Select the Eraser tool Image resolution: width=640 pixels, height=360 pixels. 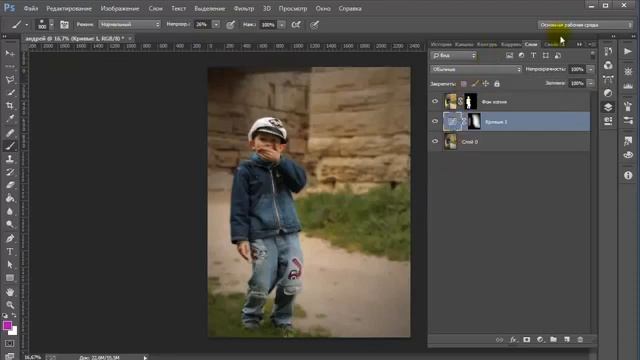pos(10,185)
